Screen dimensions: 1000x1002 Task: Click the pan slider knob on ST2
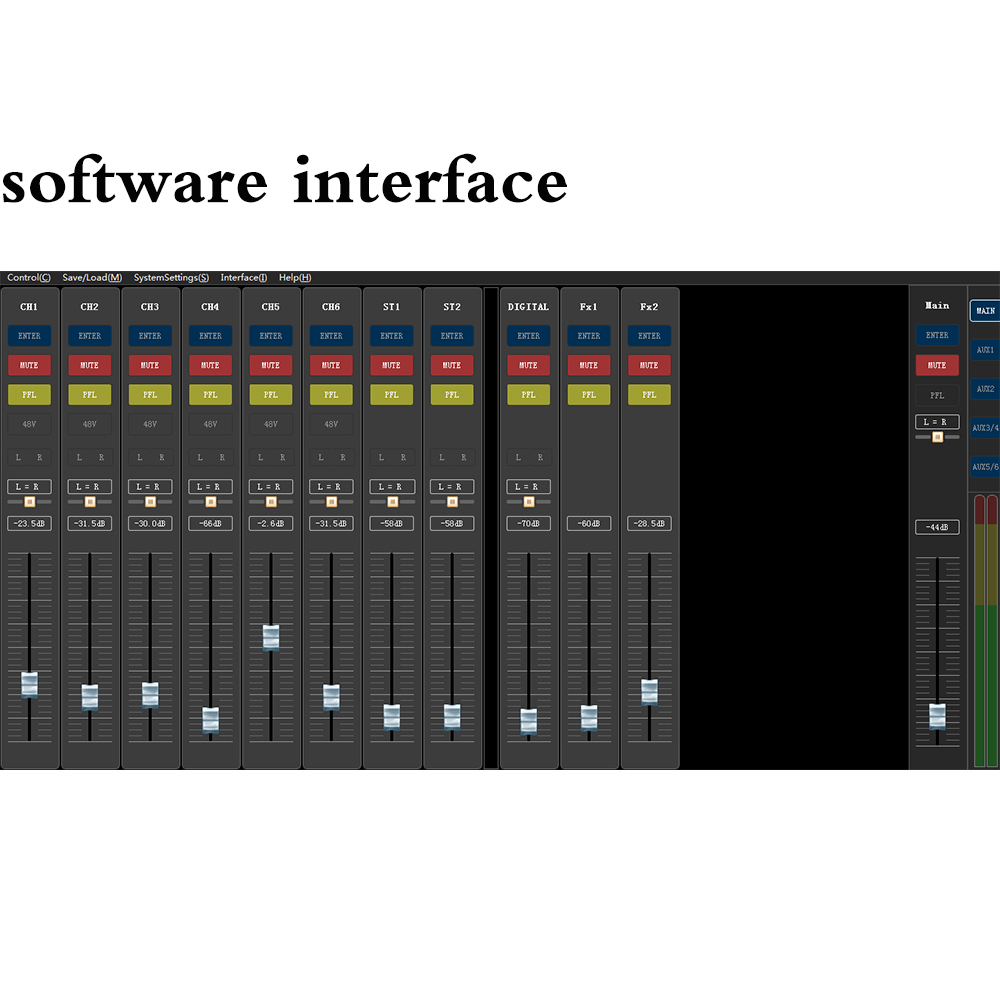click(x=452, y=502)
